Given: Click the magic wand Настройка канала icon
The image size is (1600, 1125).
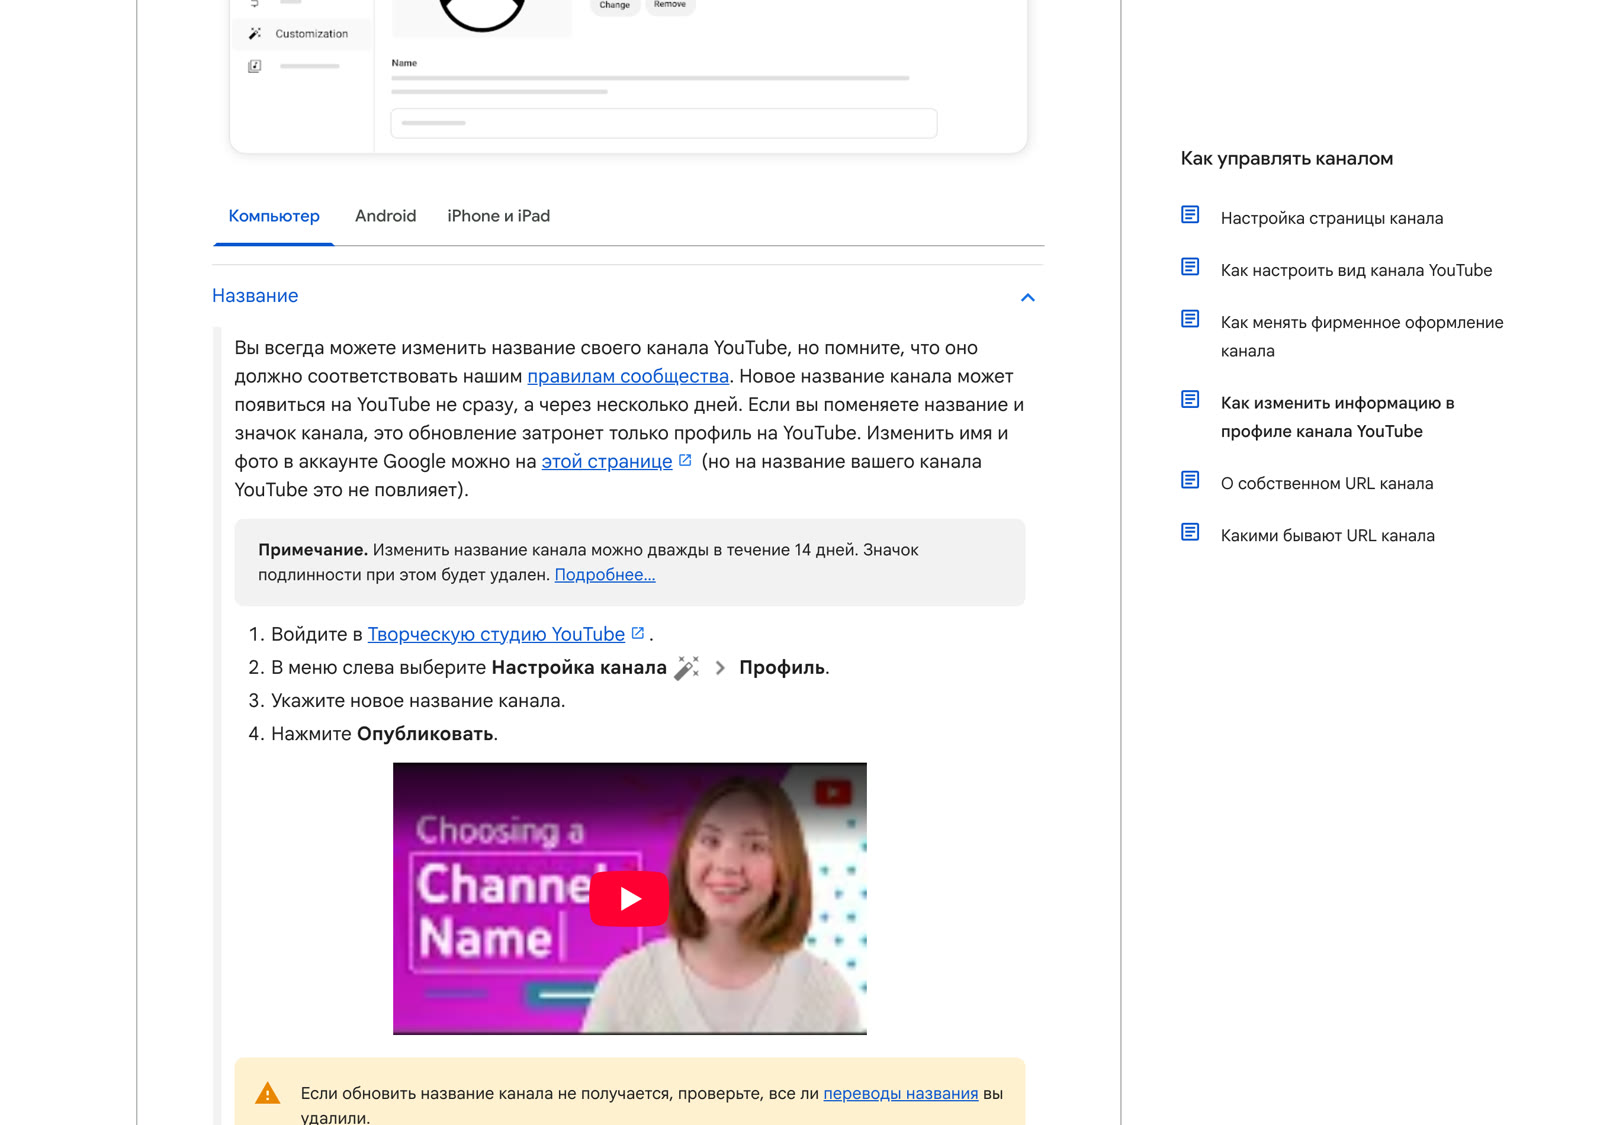Looking at the screenshot, I should (x=687, y=668).
